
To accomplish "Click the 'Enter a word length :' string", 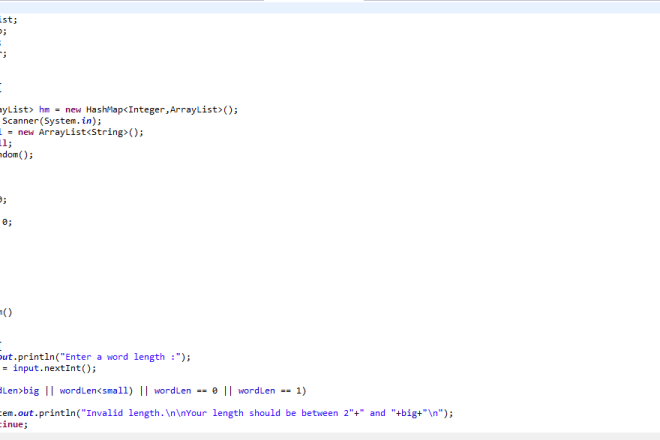I will 123,356.
